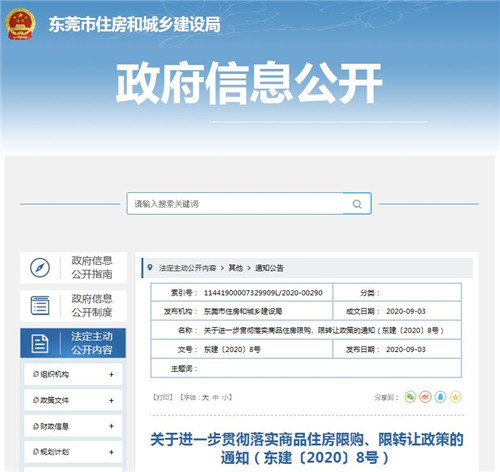Share to Qzone via star icon
Image resolution: width=500 pixels, height=472 pixels.
(x=456, y=397)
